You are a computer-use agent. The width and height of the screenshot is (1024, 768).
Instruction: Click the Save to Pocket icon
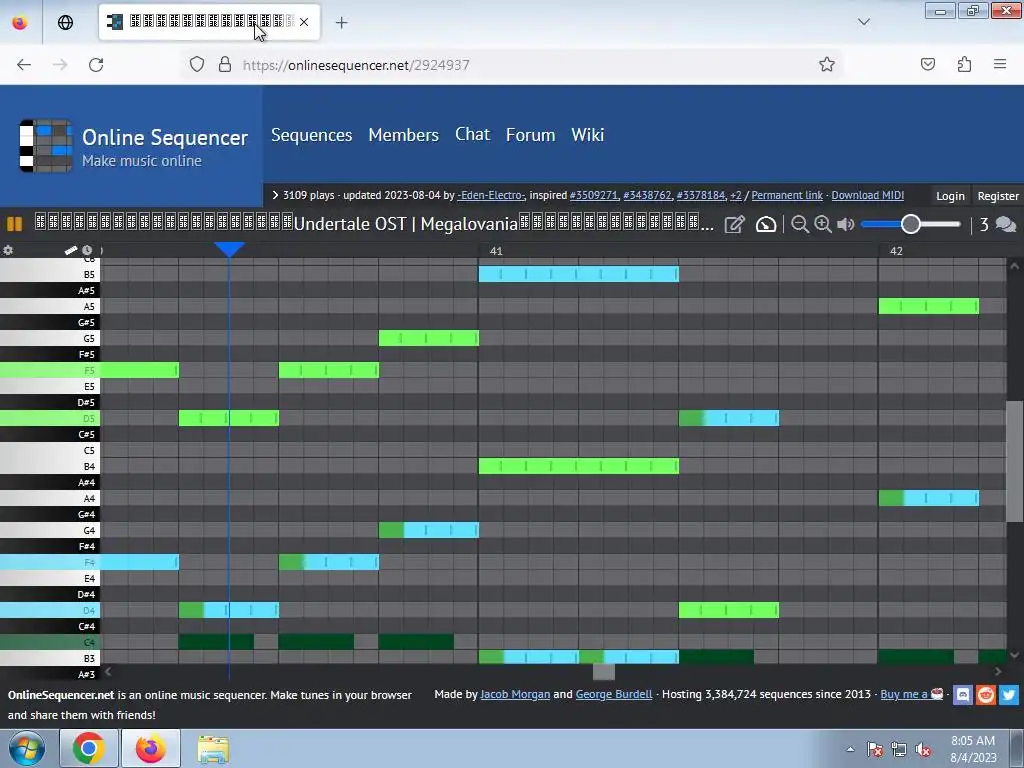[928, 64]
